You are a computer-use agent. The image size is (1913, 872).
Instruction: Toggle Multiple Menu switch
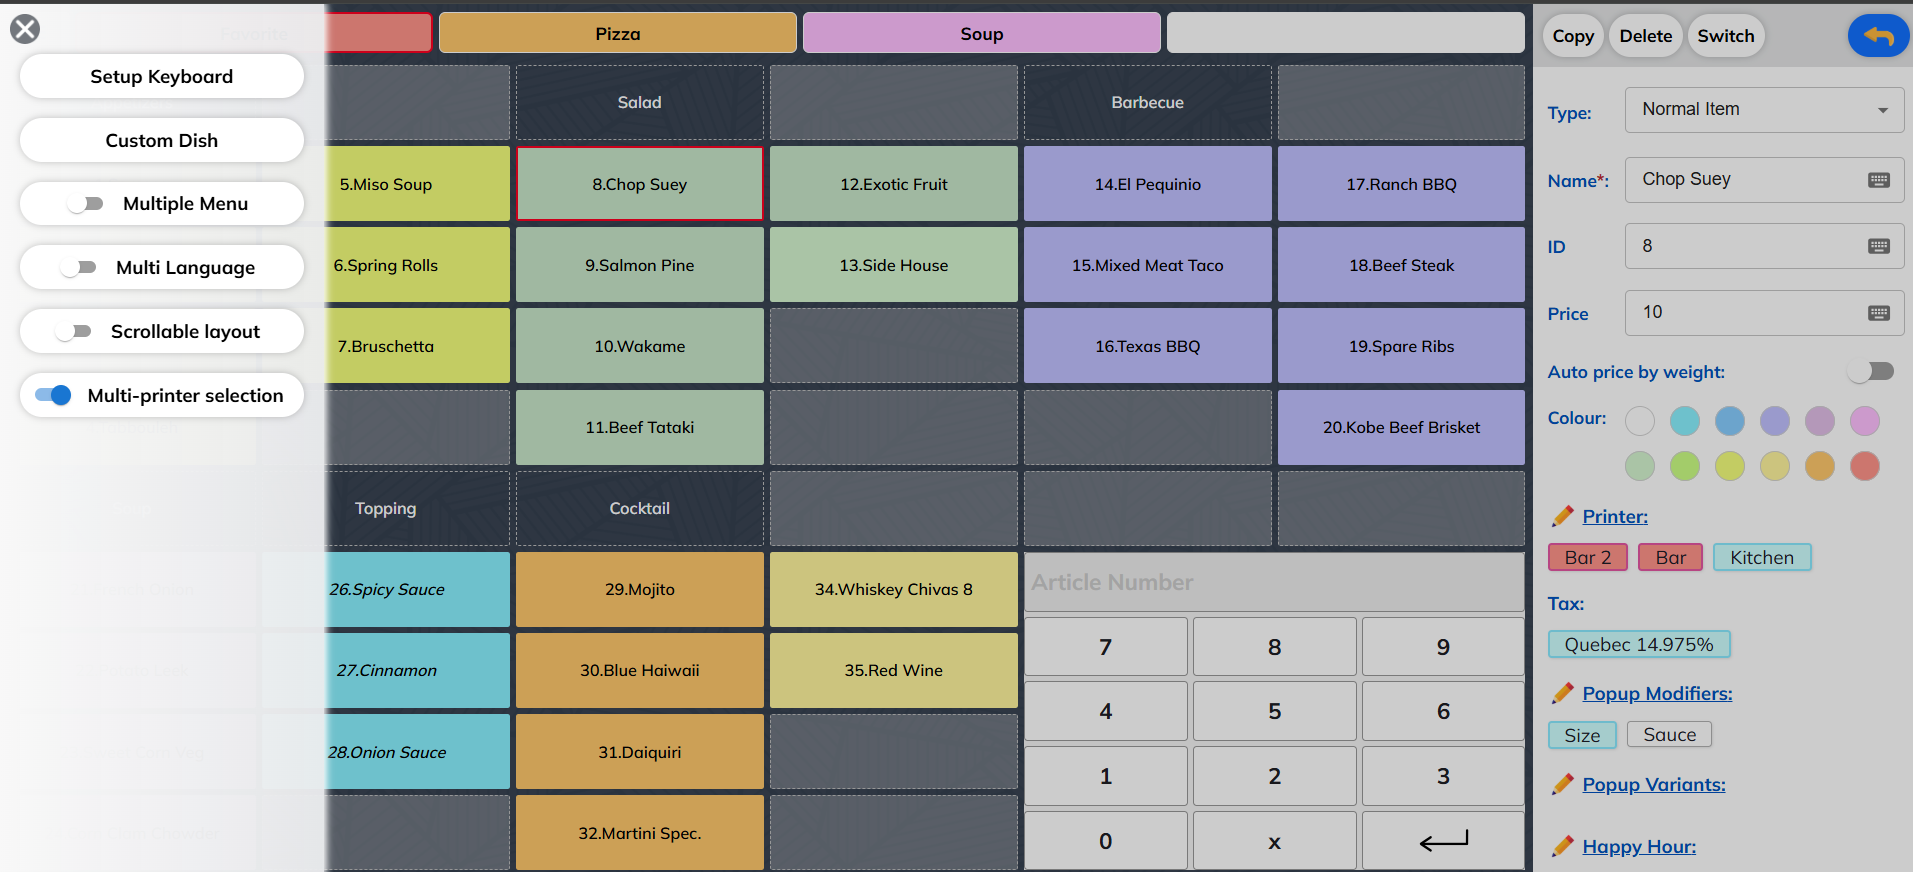pyautogui.click(x=86, y=204)
